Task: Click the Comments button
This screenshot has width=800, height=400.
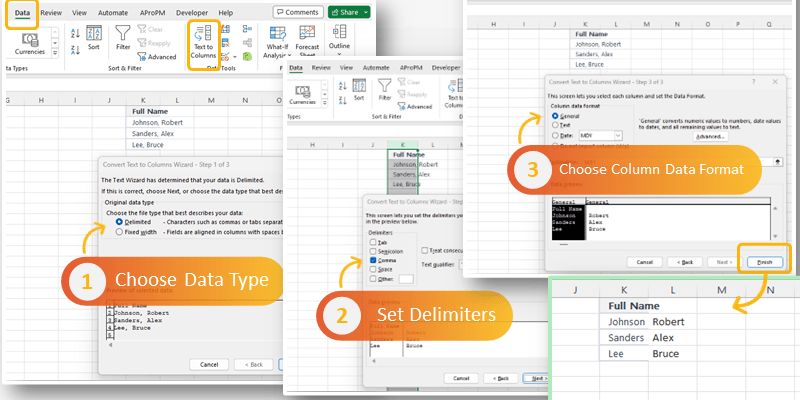Action: 298,12
